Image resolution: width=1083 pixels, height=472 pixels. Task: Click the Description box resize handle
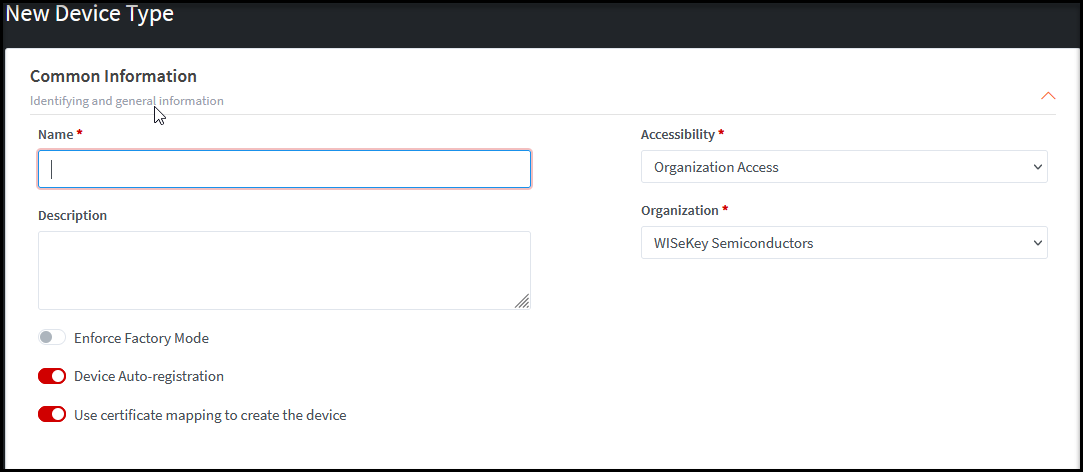coord(522,301)
